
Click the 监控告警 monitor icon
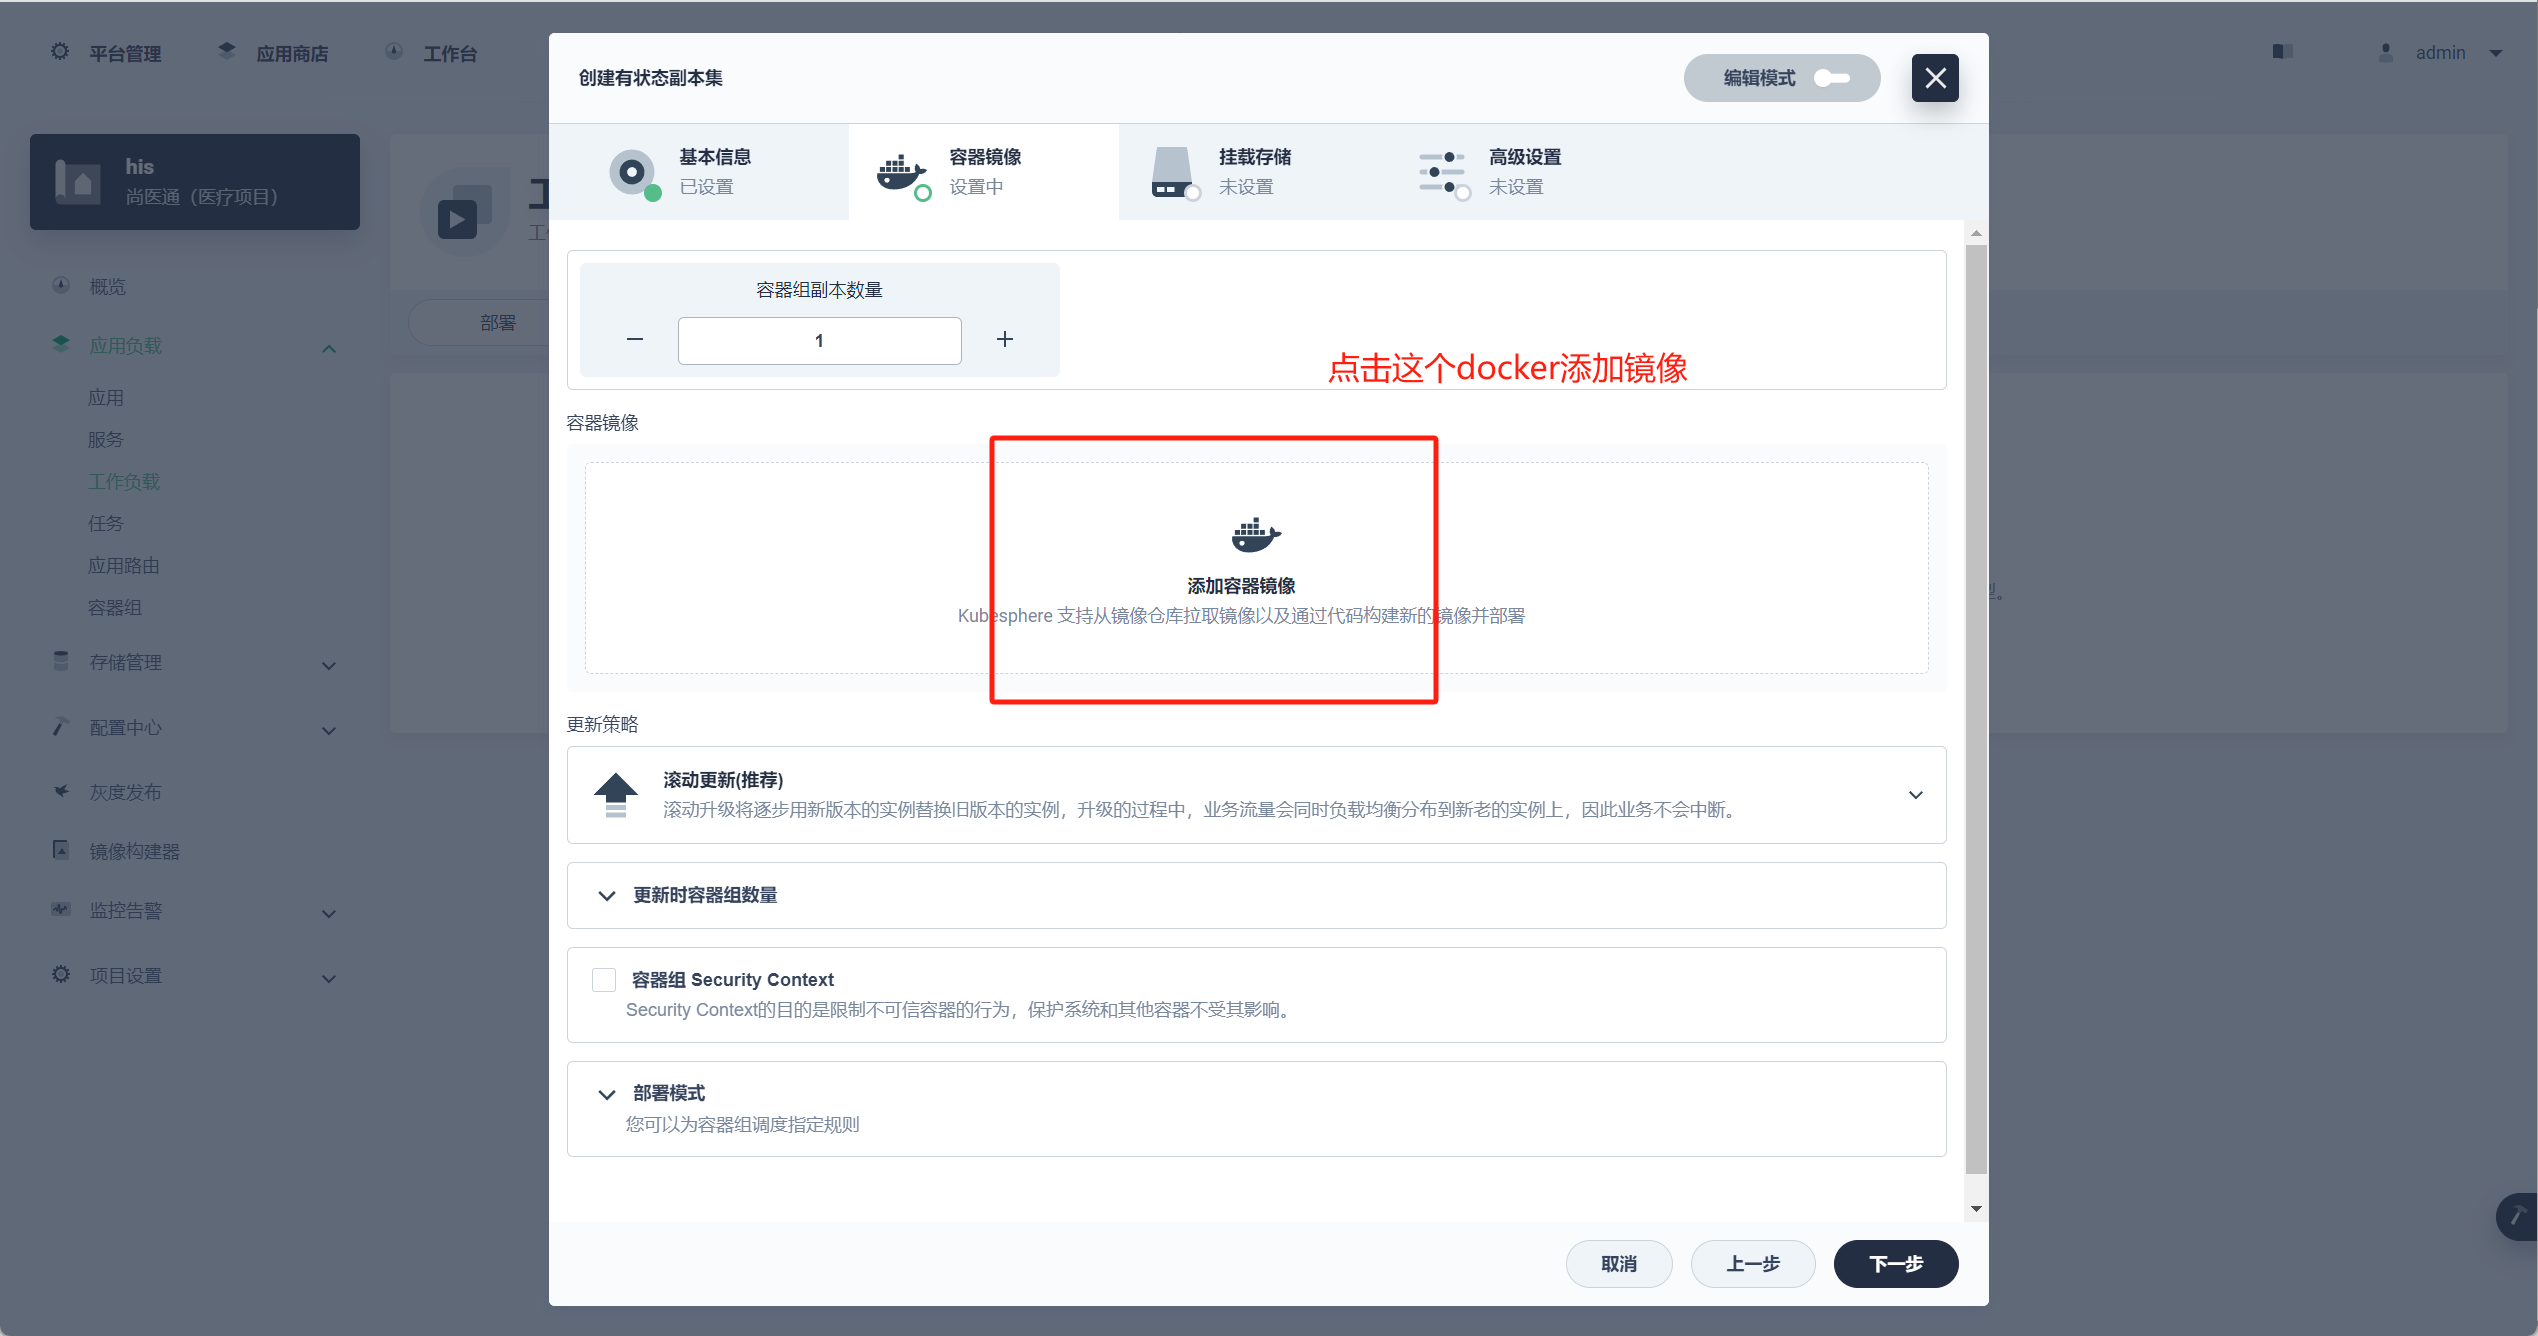point(61,909)
